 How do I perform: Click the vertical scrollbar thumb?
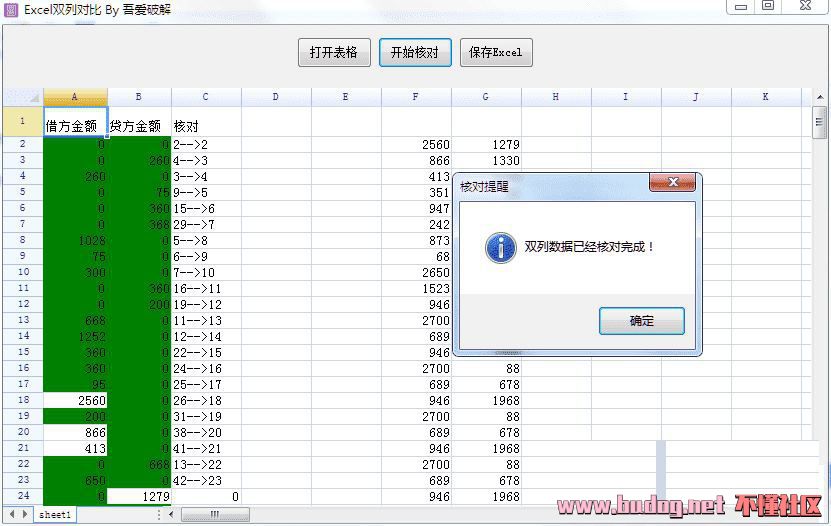(x=819, y=123)
